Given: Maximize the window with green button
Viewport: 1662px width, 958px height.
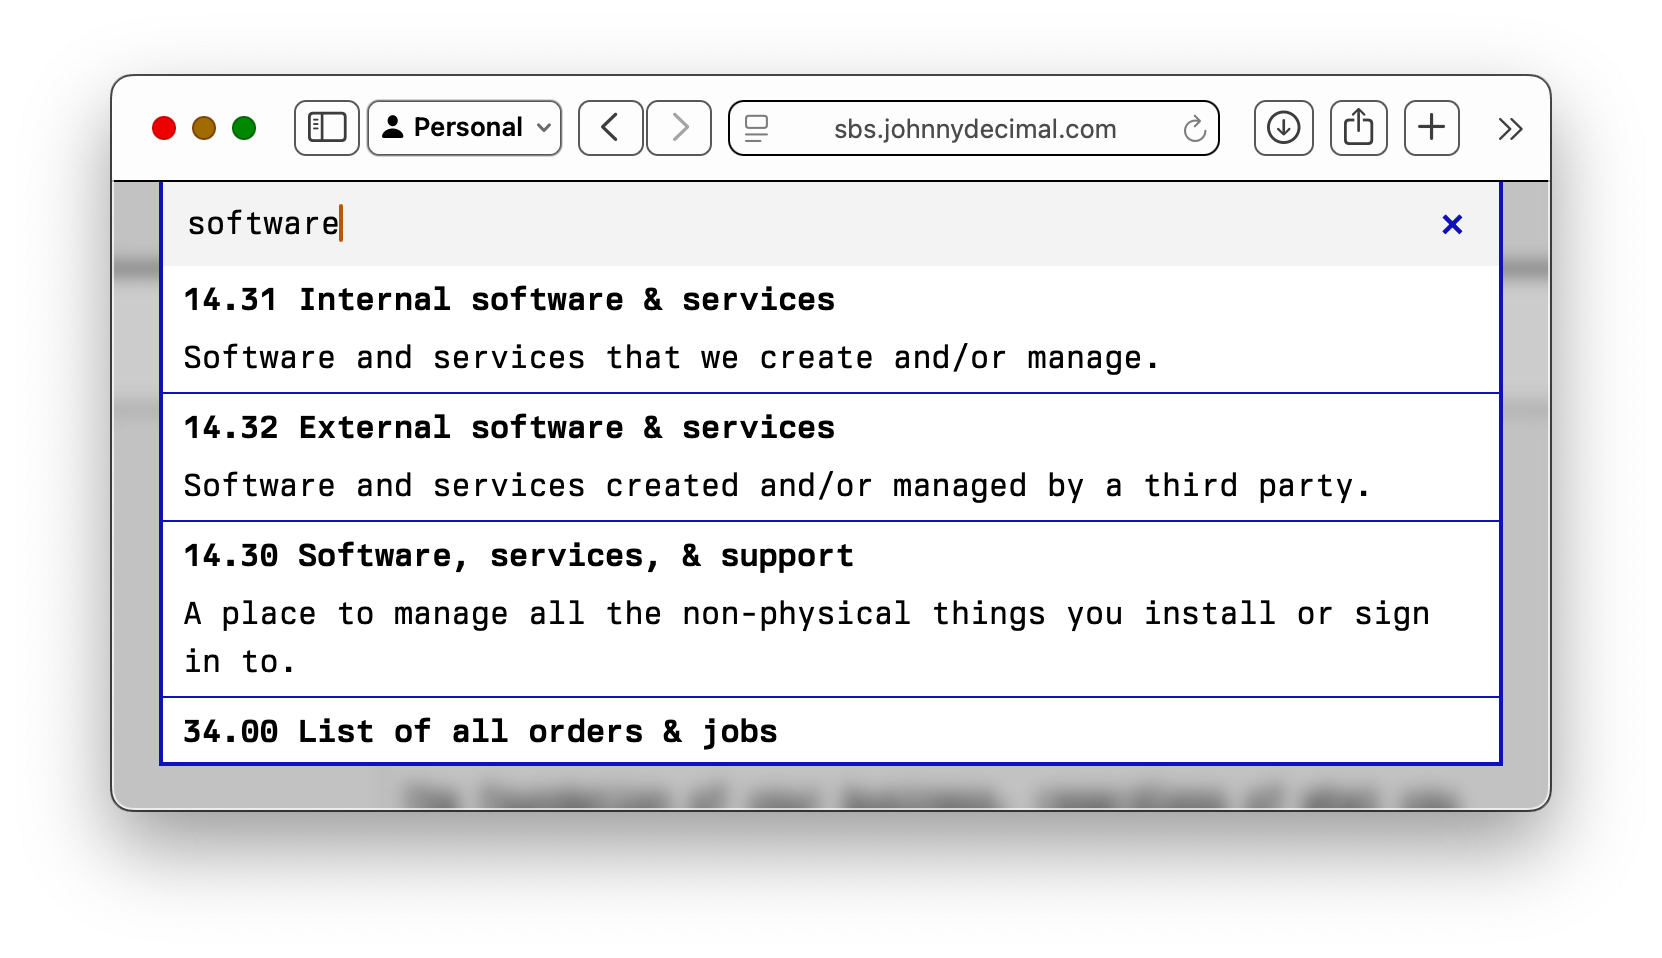Looking at the screenshot, I should coord(244,128).
